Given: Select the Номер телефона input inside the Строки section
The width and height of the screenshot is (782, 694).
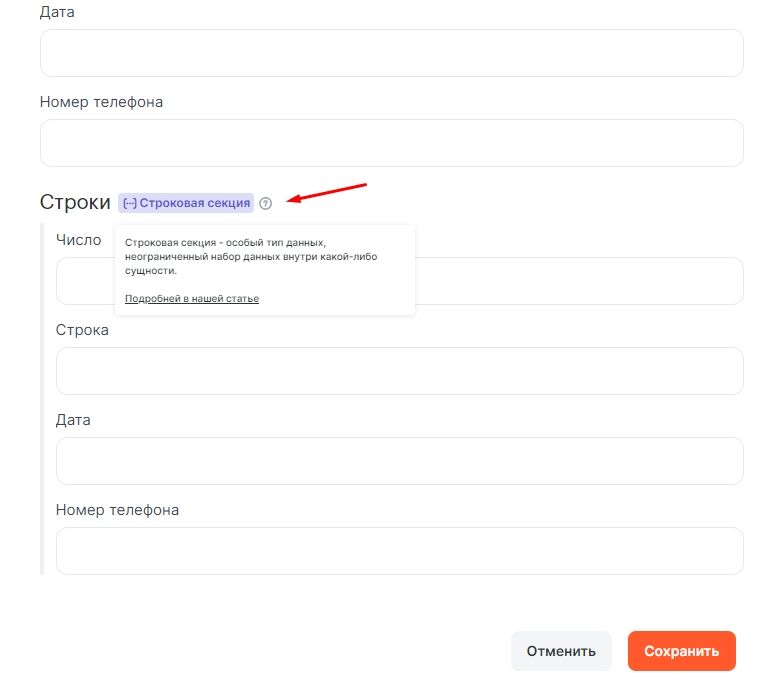Looking at the screenshot, I should (x=399, y=551).
